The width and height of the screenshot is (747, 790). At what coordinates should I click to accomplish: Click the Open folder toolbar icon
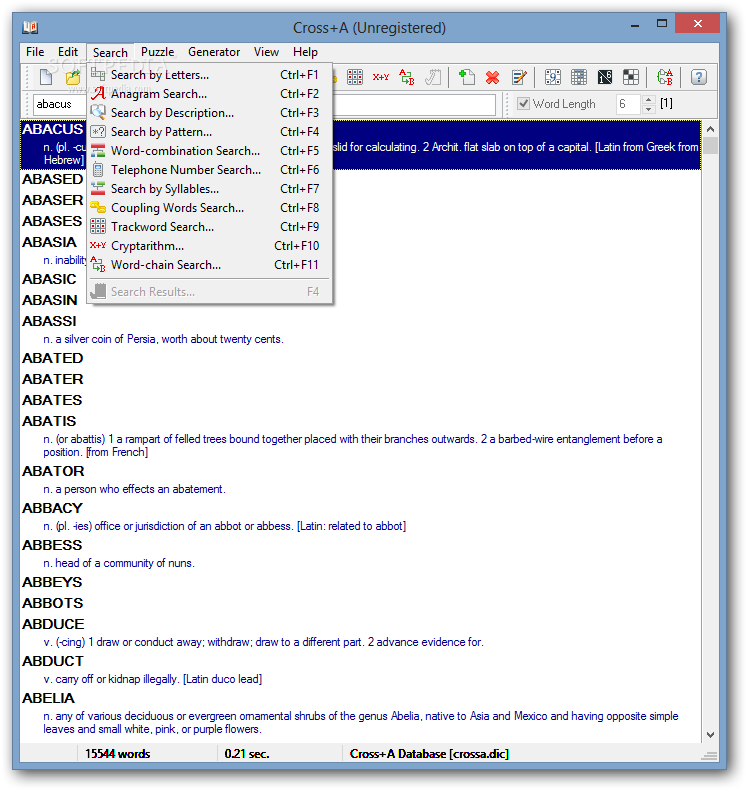(74, 77)
